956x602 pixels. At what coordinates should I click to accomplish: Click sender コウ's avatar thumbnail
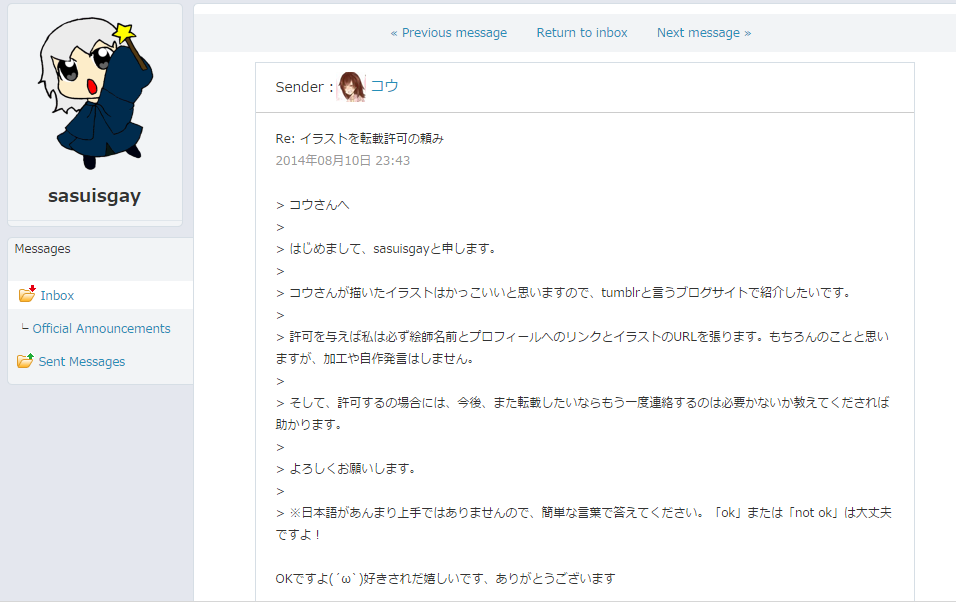tap(352, 87)
